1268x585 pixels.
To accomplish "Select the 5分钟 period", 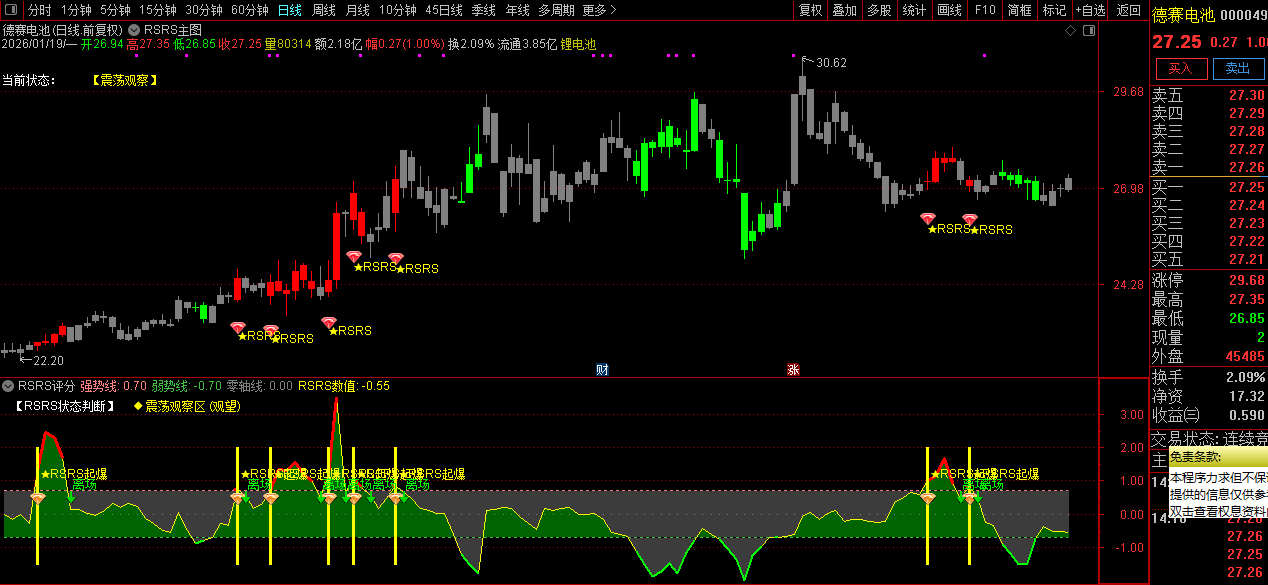I will pyautogui.click(x=115, y=10).
